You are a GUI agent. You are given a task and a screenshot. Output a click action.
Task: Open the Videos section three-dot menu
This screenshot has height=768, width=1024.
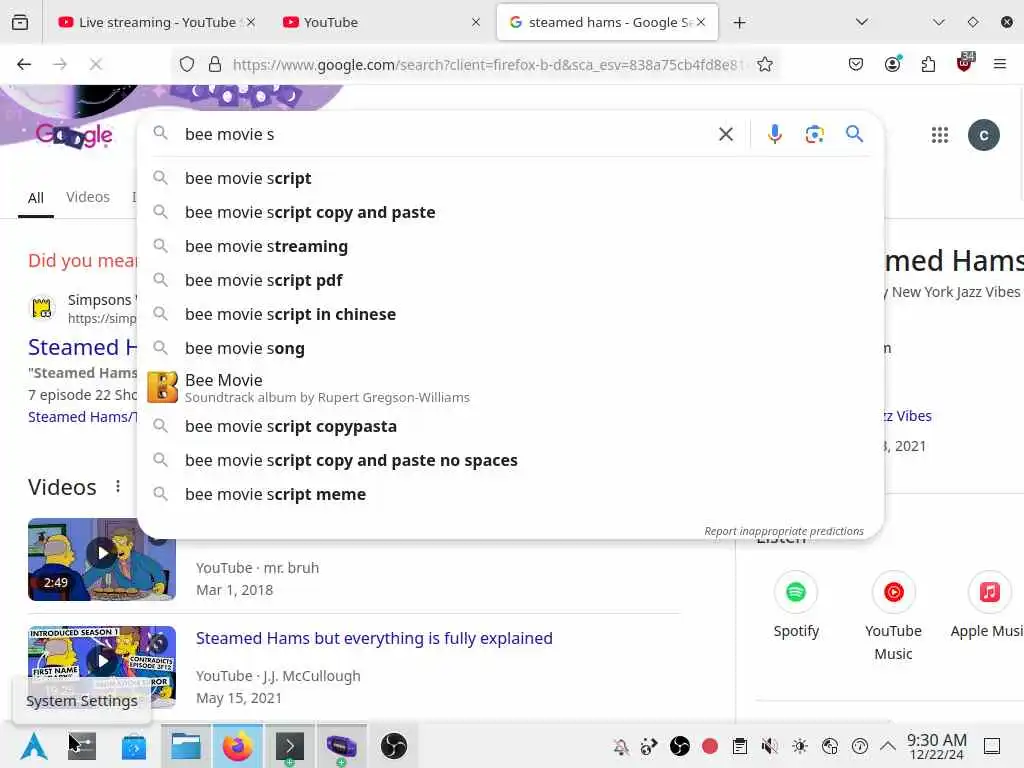point(118,487)
